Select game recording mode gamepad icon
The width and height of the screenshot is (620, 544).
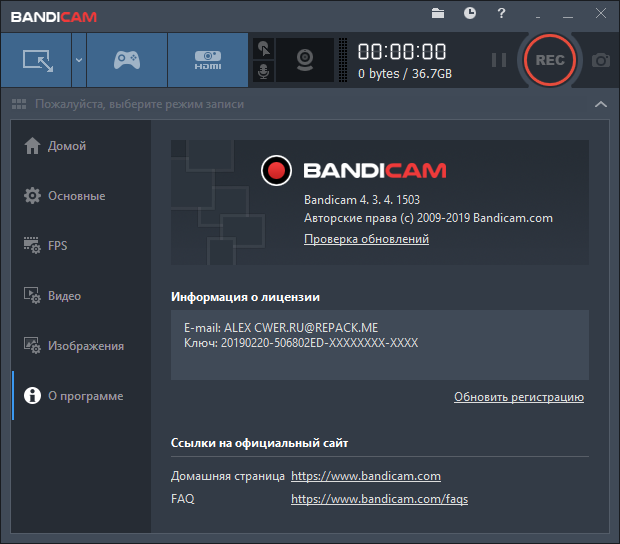coord(126,60)
